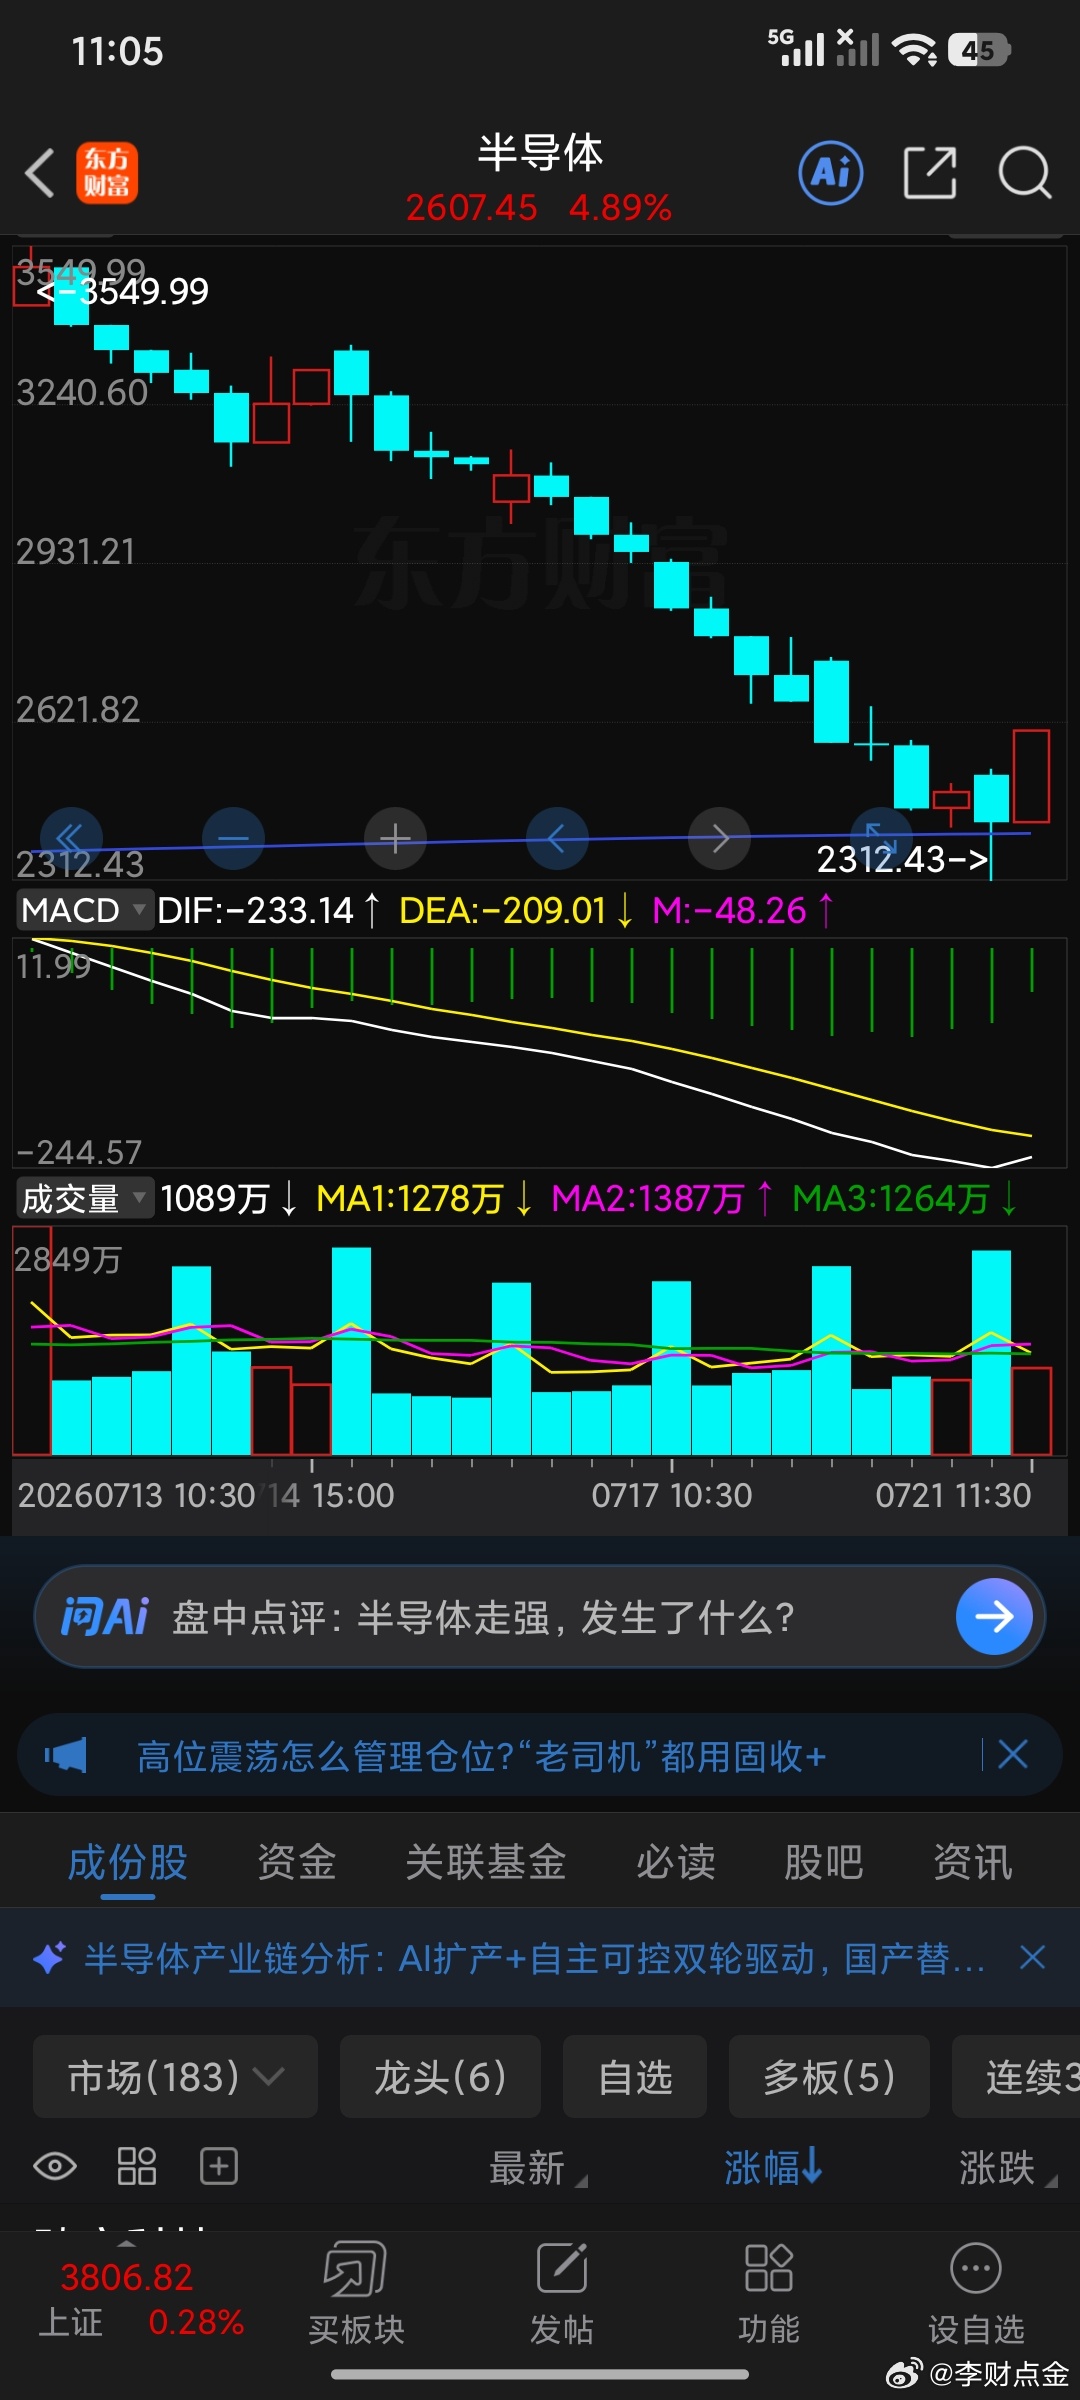
Task: Toggle eye visibility icon in list toolbar
Action: 55,2167
